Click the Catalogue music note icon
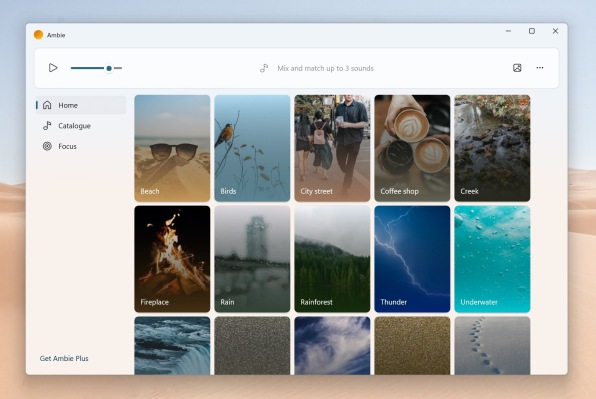The height and width of the screenshot is (399, 596). 47,126
